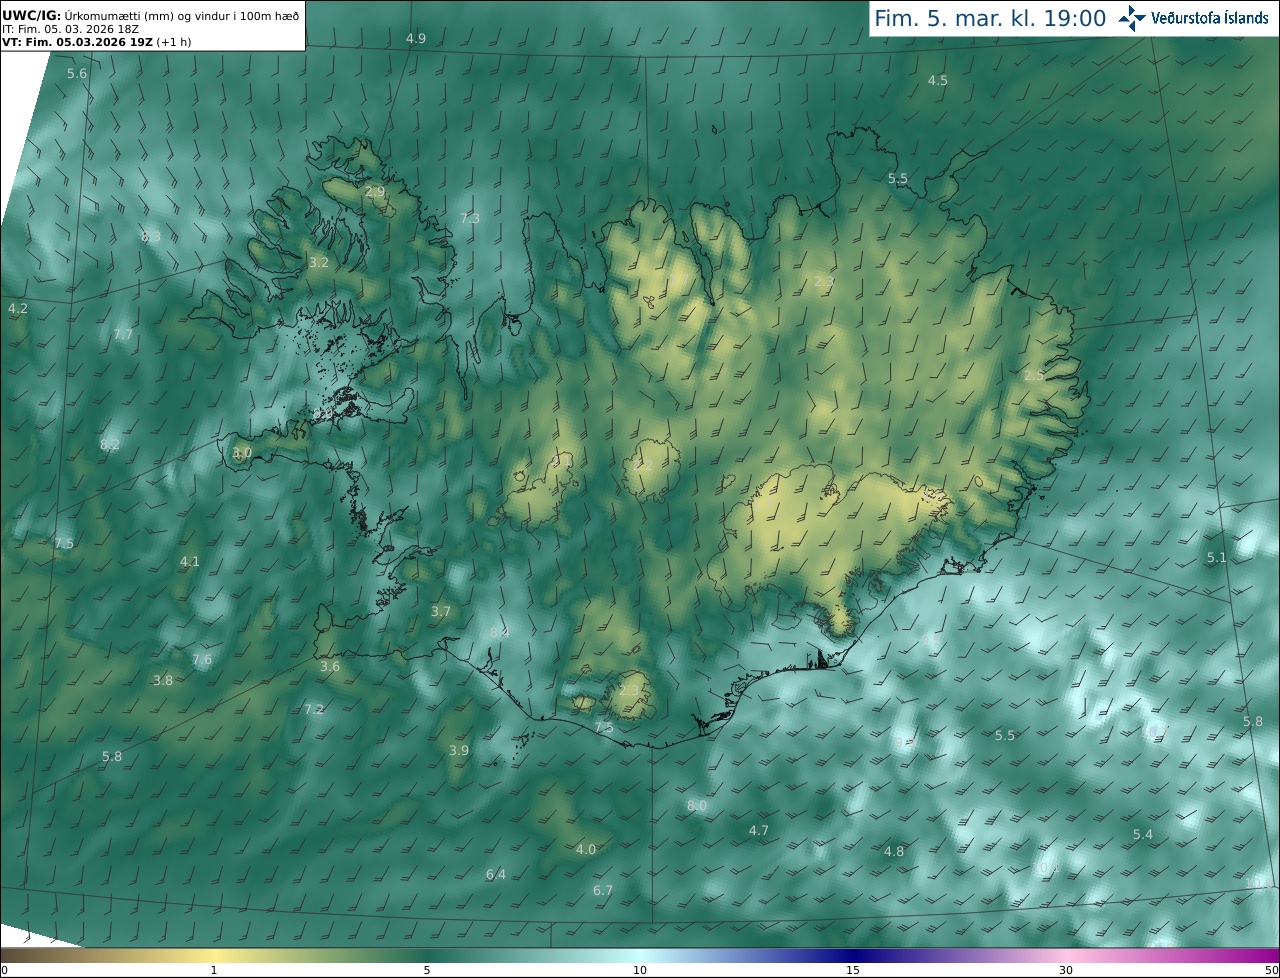
Task: Click the 3.9 value south of Iceland
Action: click(459, 750)
